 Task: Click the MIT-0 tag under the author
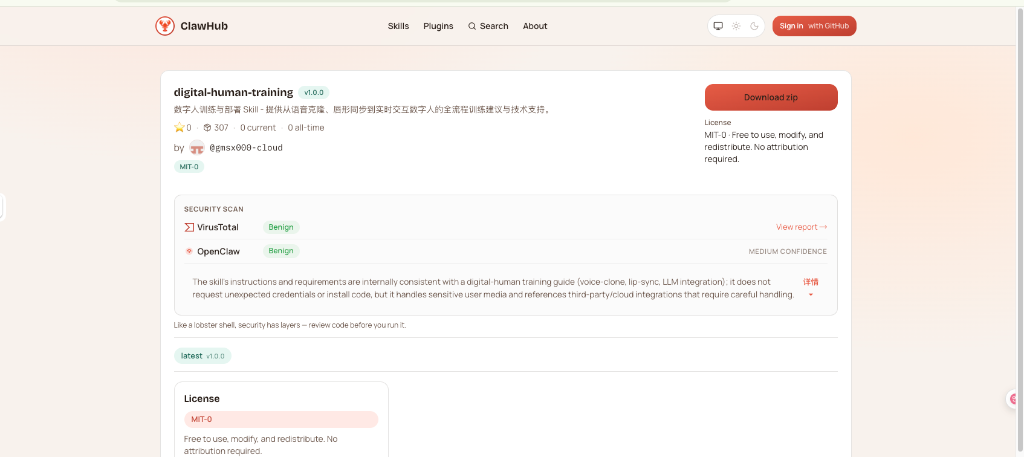(x=189, y=166)
